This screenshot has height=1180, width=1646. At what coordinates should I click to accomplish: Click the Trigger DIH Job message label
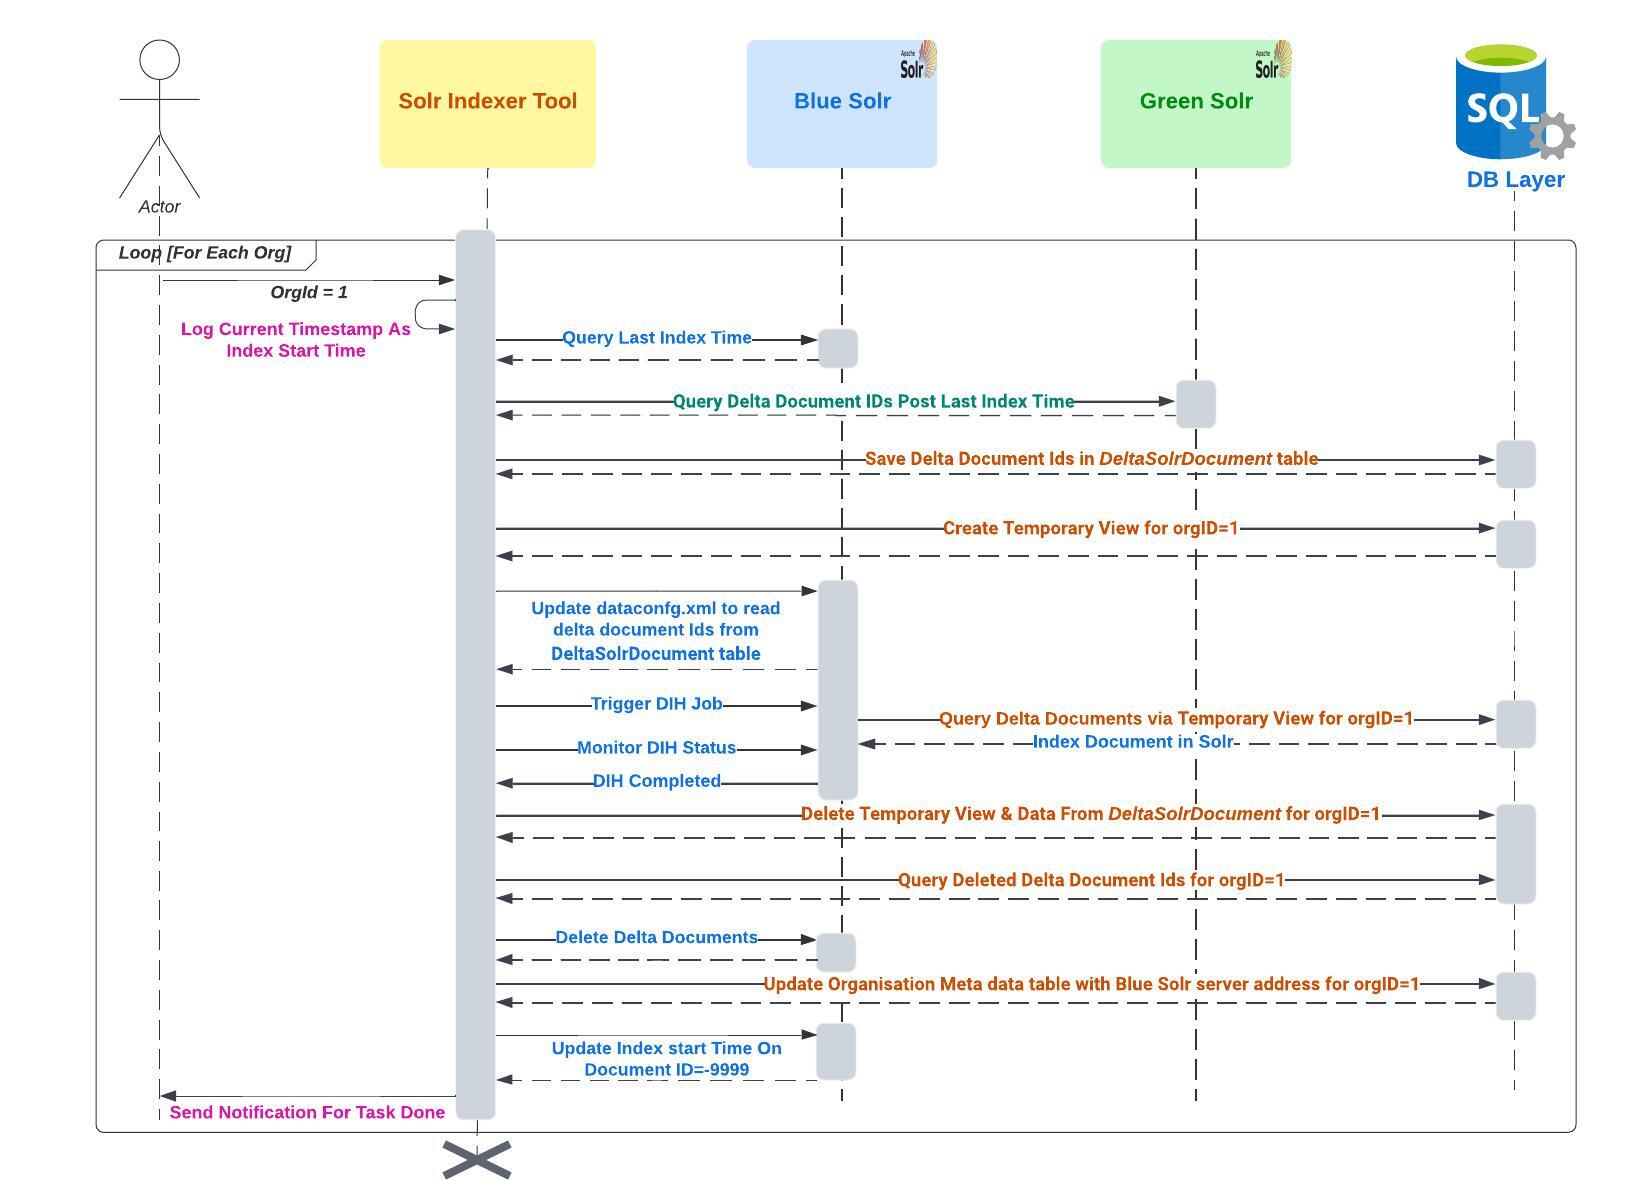[655, 703]
